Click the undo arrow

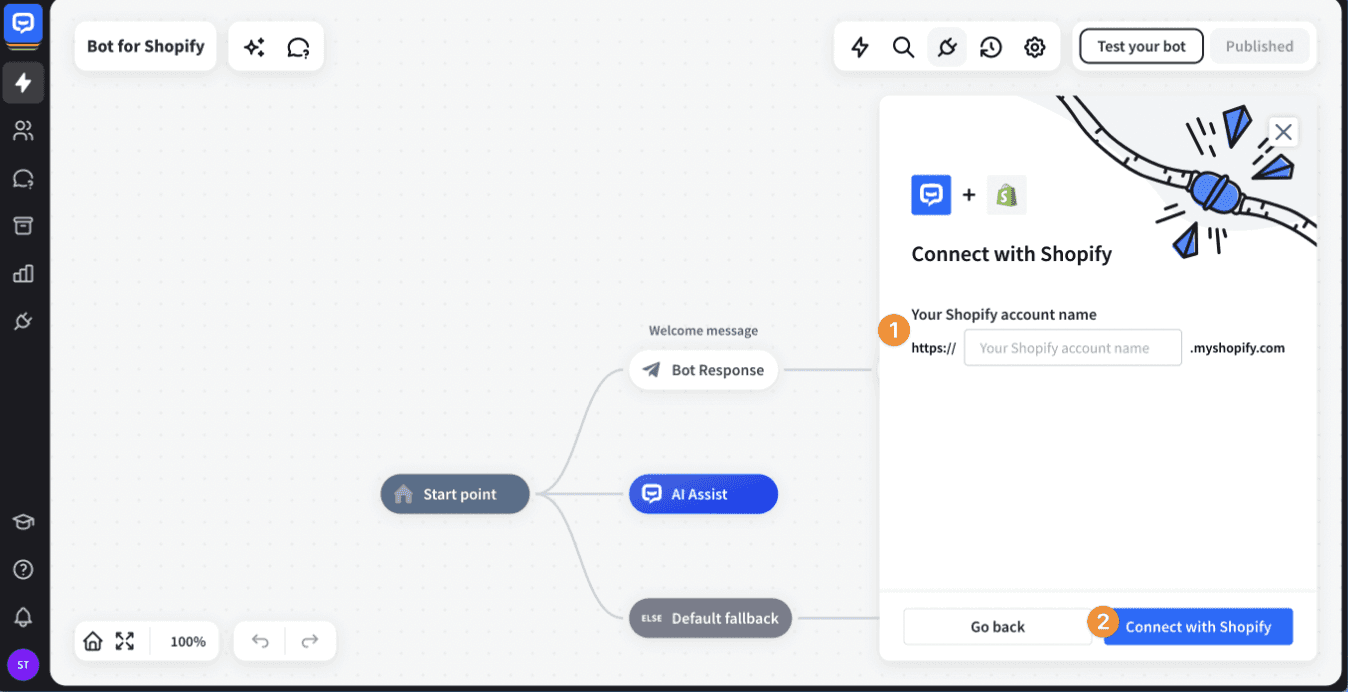260,641
